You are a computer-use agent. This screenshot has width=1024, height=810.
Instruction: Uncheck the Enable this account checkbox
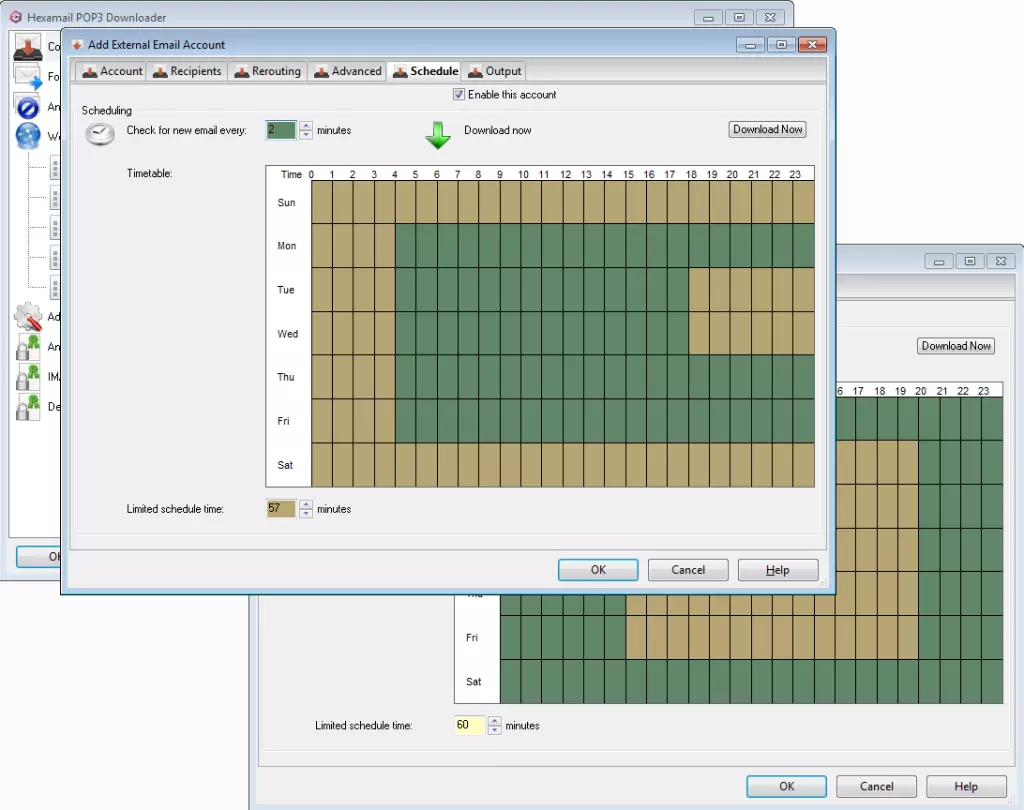(x=459, y=95)
